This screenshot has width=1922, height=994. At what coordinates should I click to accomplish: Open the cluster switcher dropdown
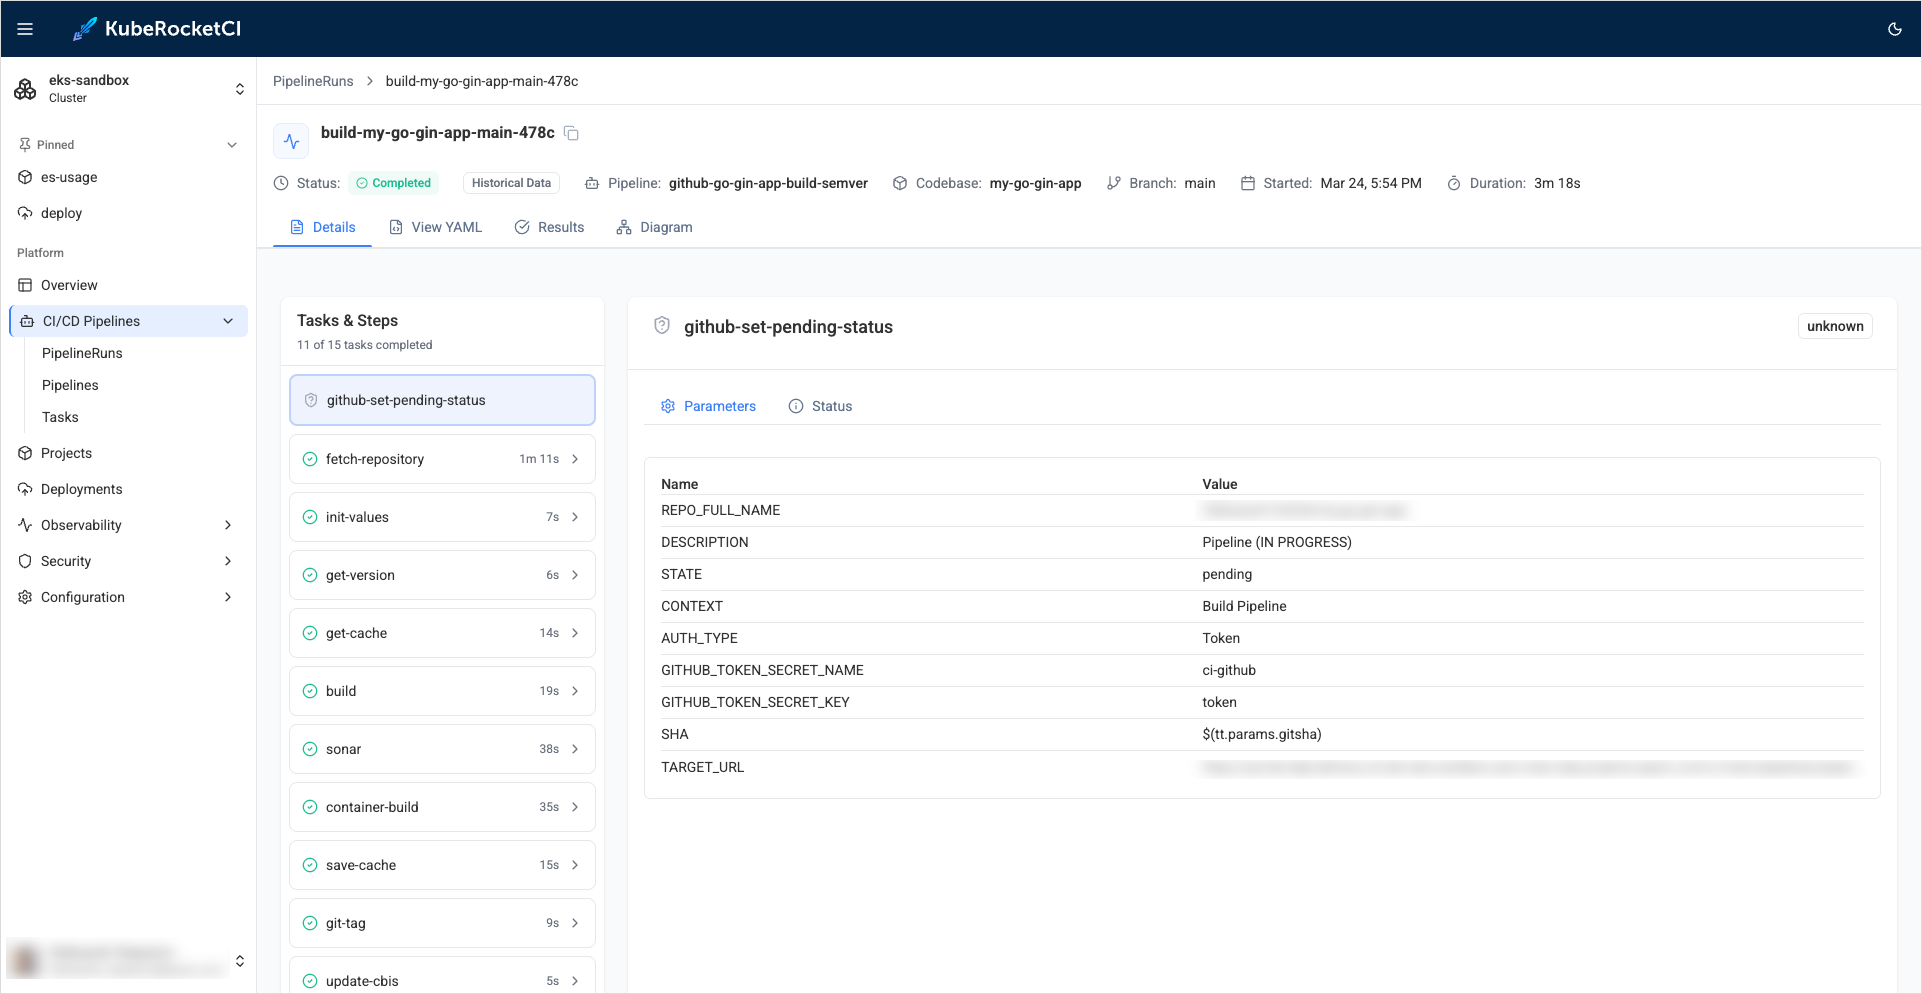pyautogui.click(x=239, y=89)
